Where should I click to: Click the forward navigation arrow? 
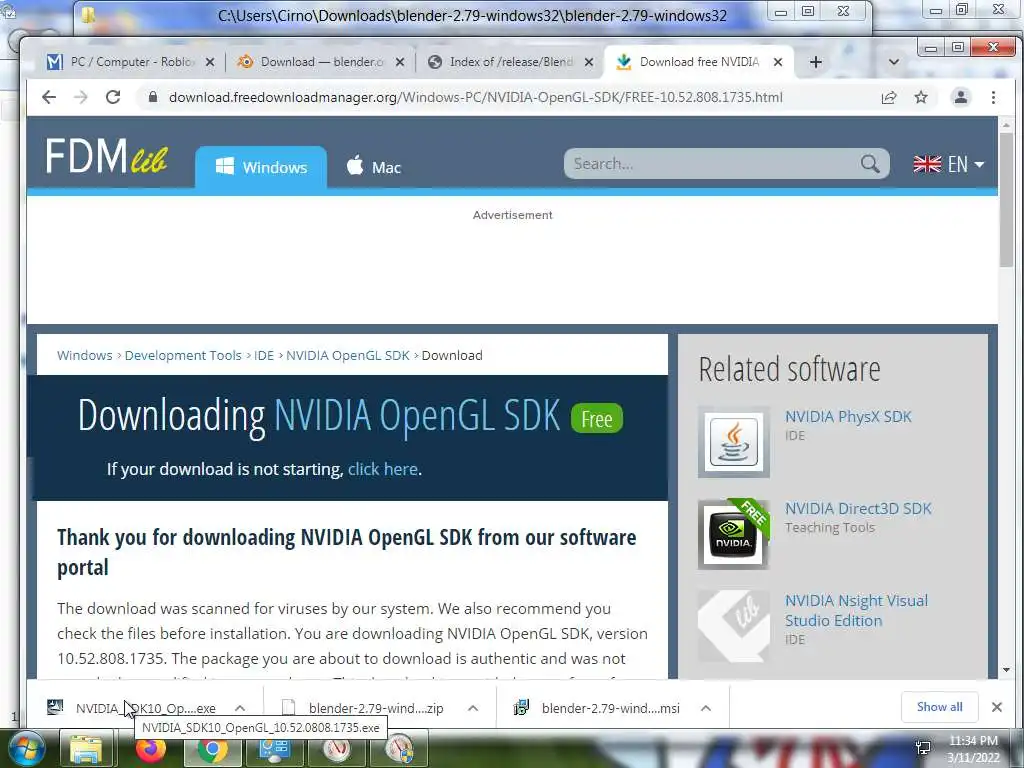[80, 97]
